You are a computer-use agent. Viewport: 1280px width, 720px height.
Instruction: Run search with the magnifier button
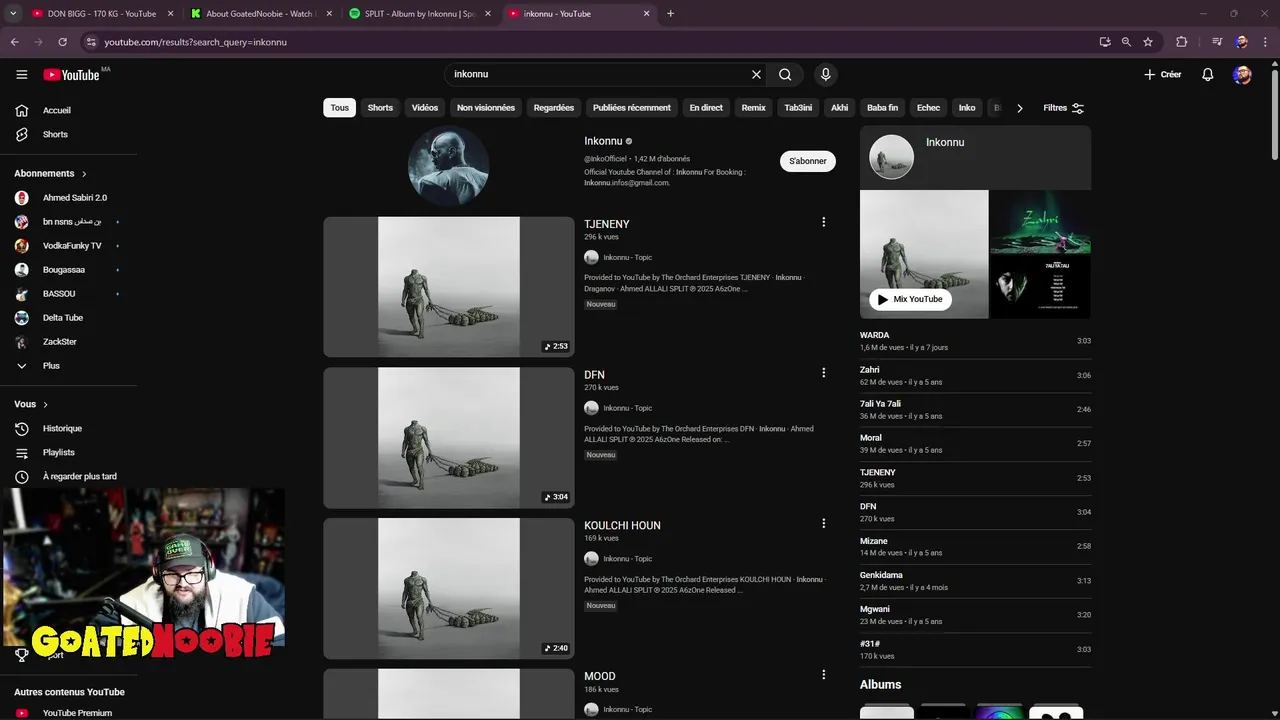[x=785, y=74]
